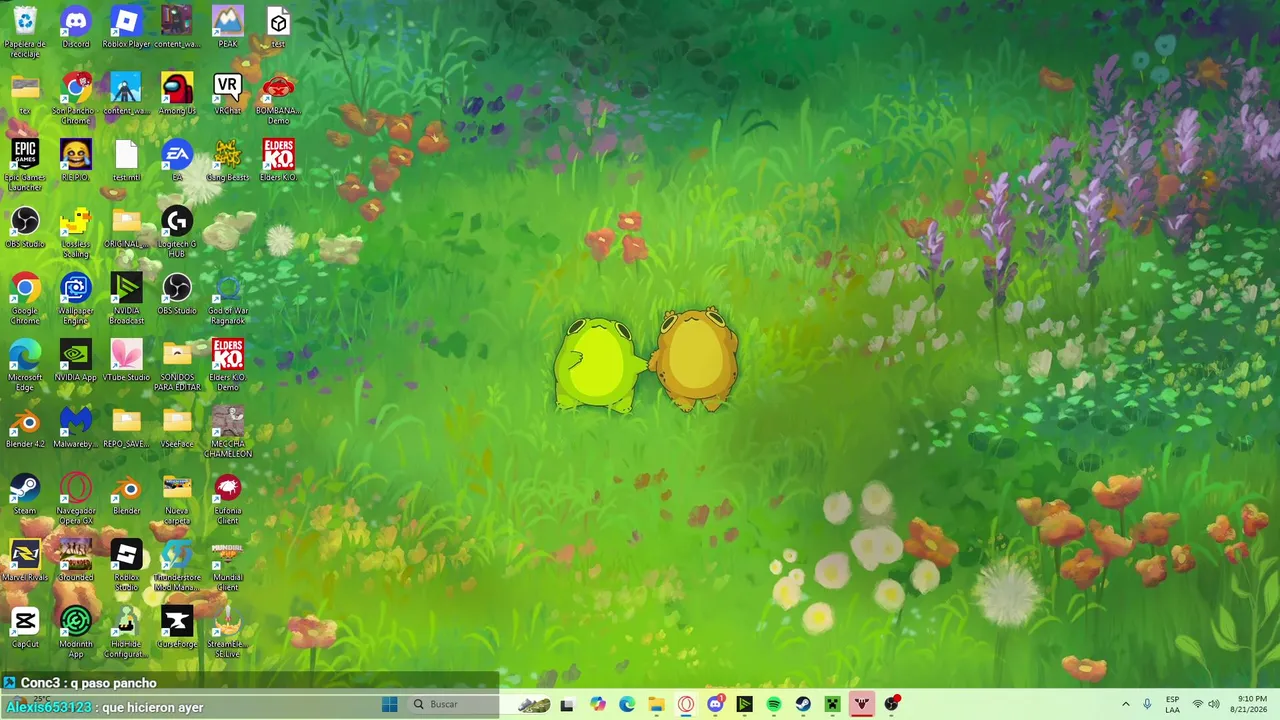The width and height of the screenshot is (1280, 720).
Task: Open the Logitech G HUB shortcut
Action: pyautogui.click(x=177, y=232)
